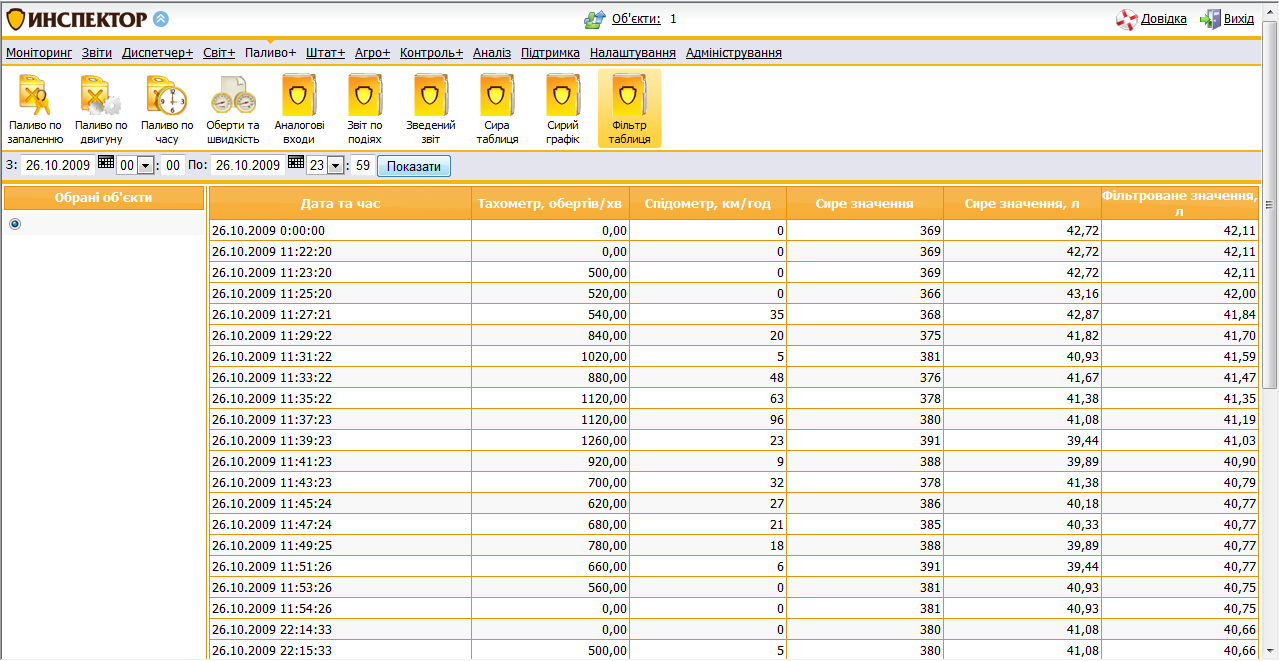Select row 26.10.2009 22:14:33
The height and width of the screenshot is (661, 1279).
(734, 629)
